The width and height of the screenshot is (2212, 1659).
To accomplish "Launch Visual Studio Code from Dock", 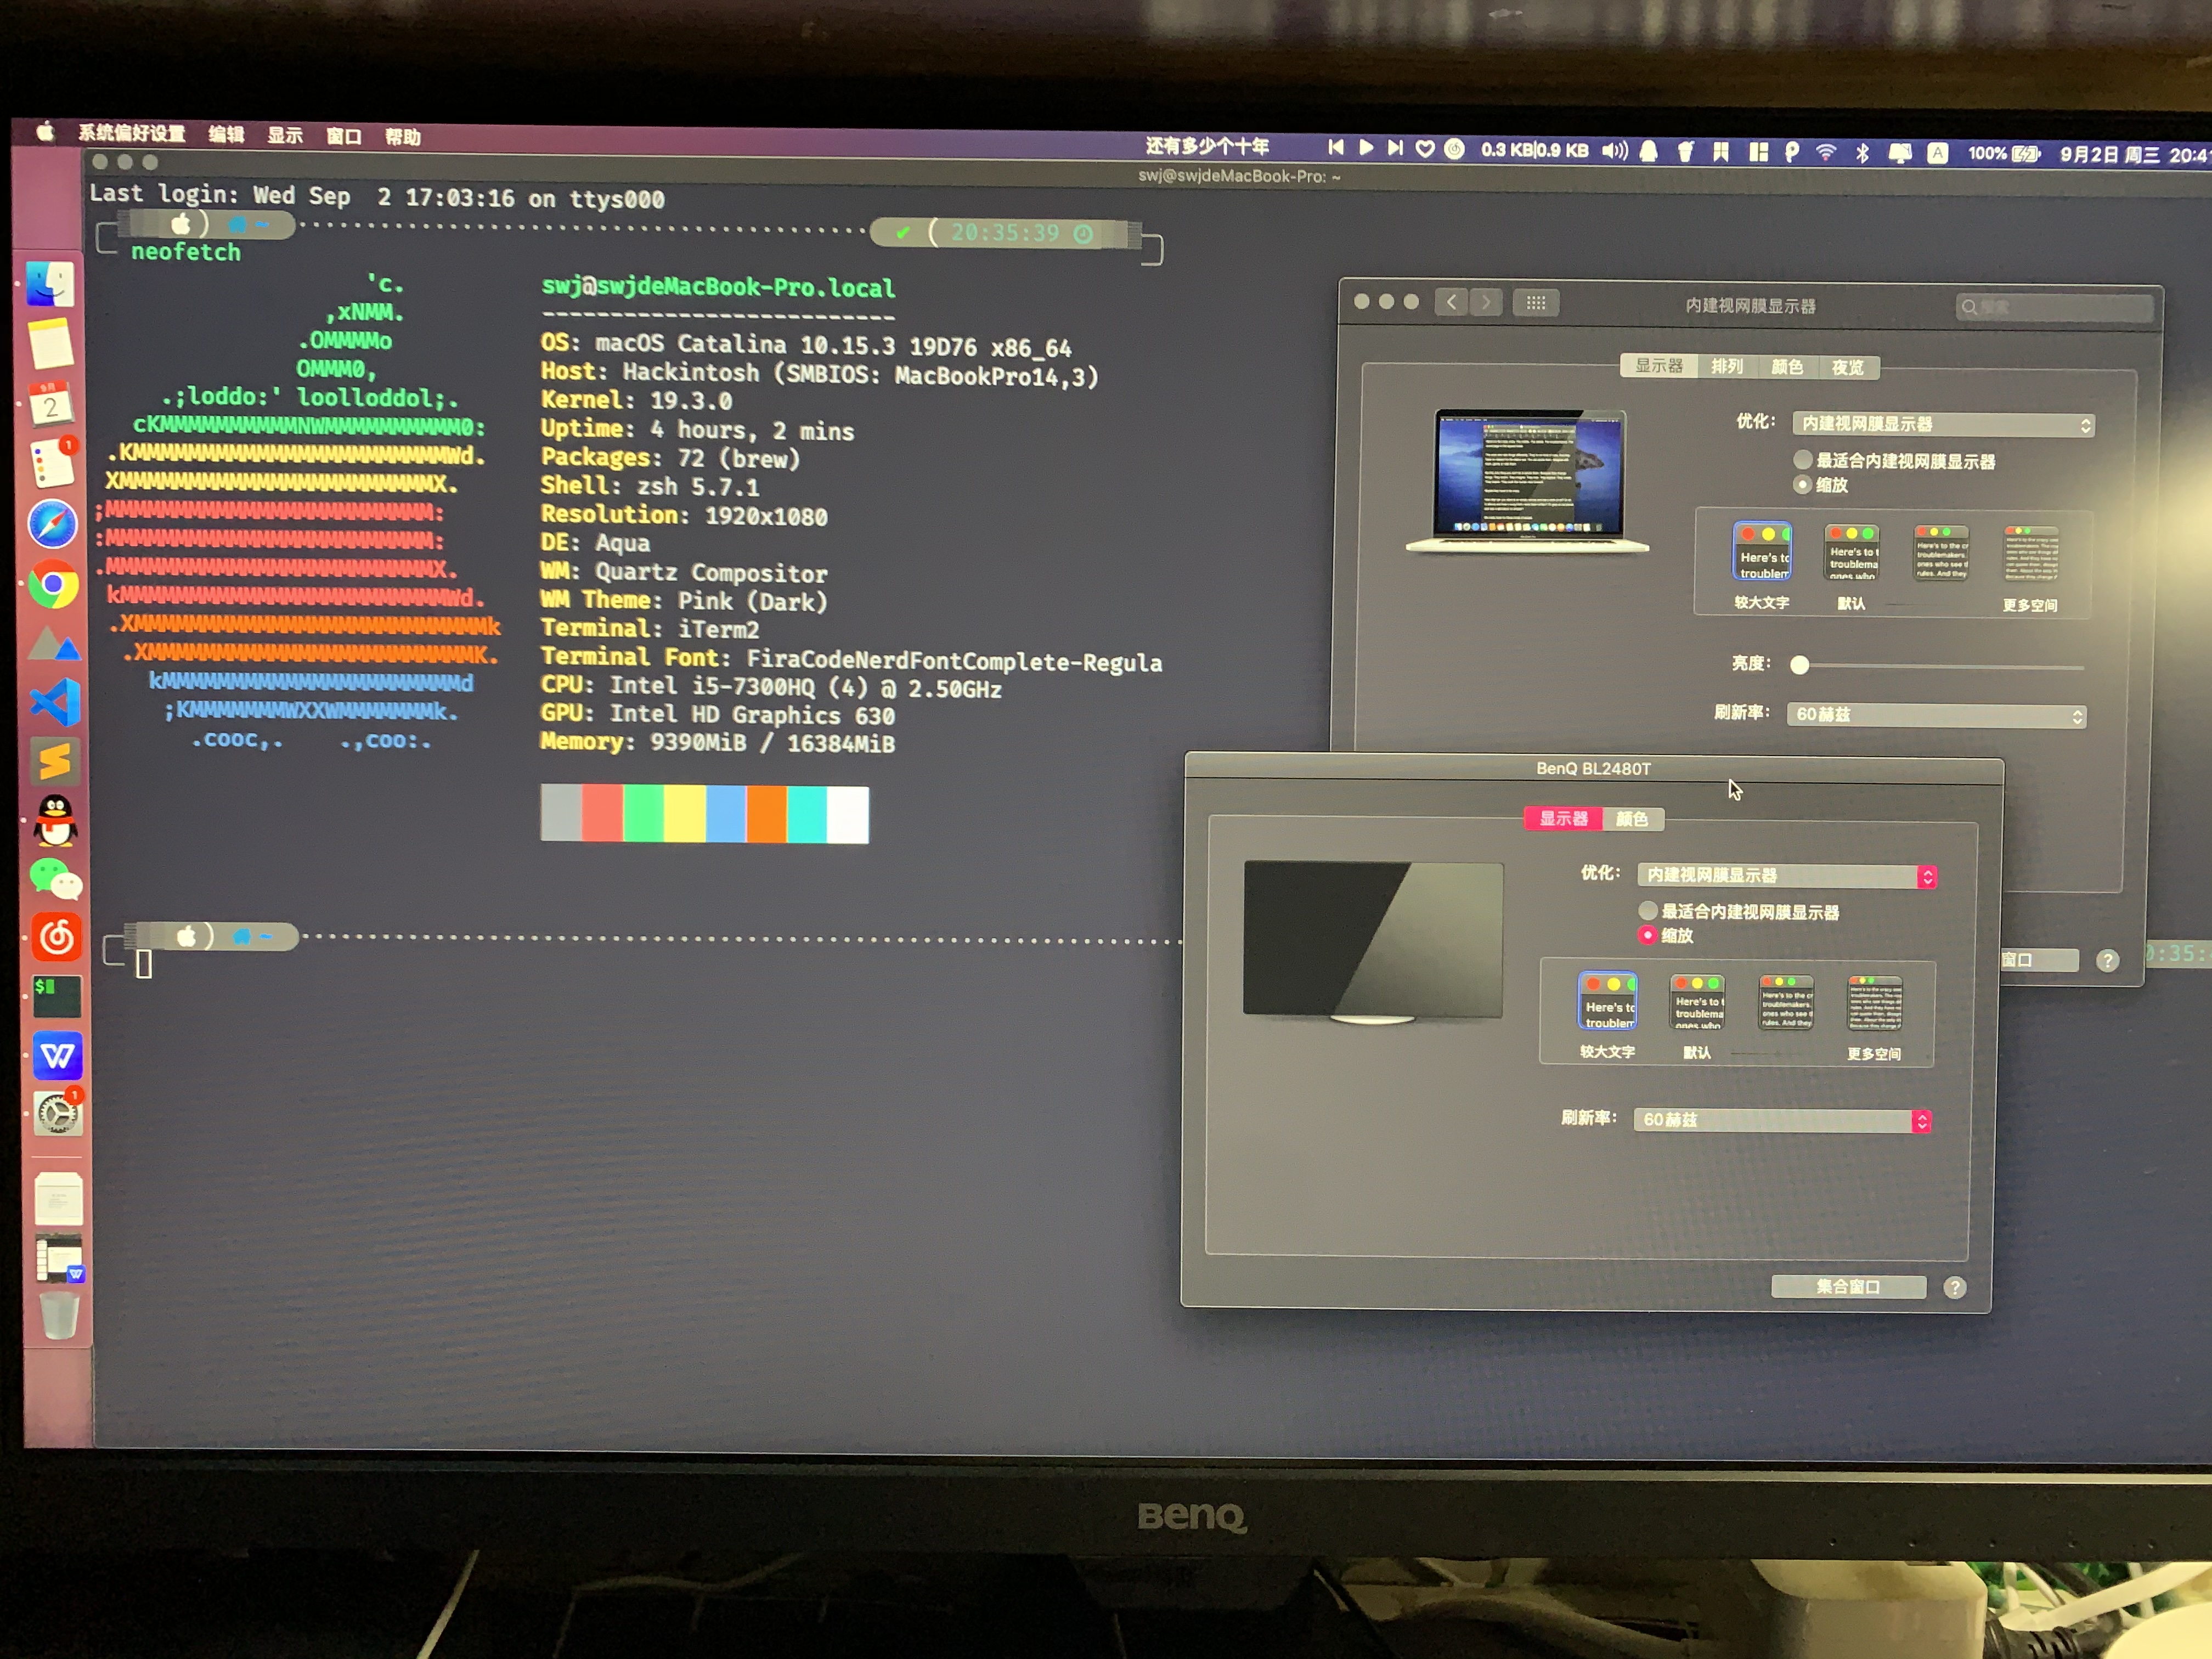I will [x=56, y=701].
